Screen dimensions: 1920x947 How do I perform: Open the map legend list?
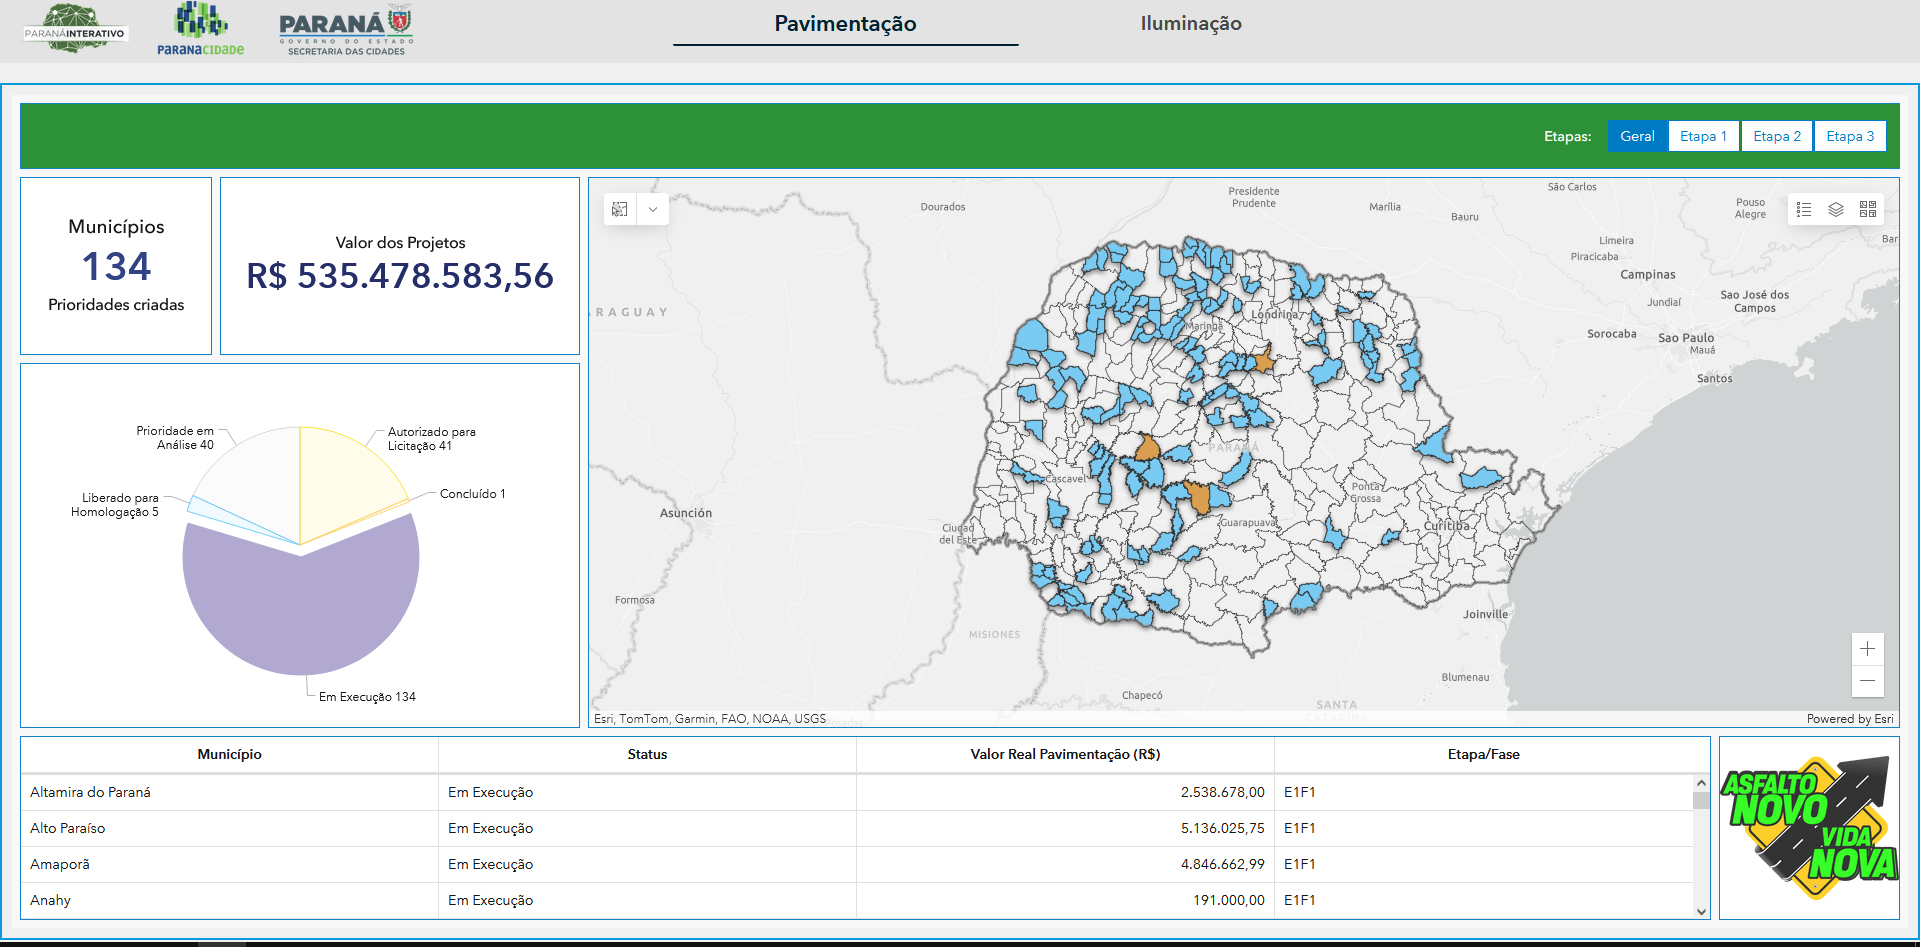point(1804,209)
